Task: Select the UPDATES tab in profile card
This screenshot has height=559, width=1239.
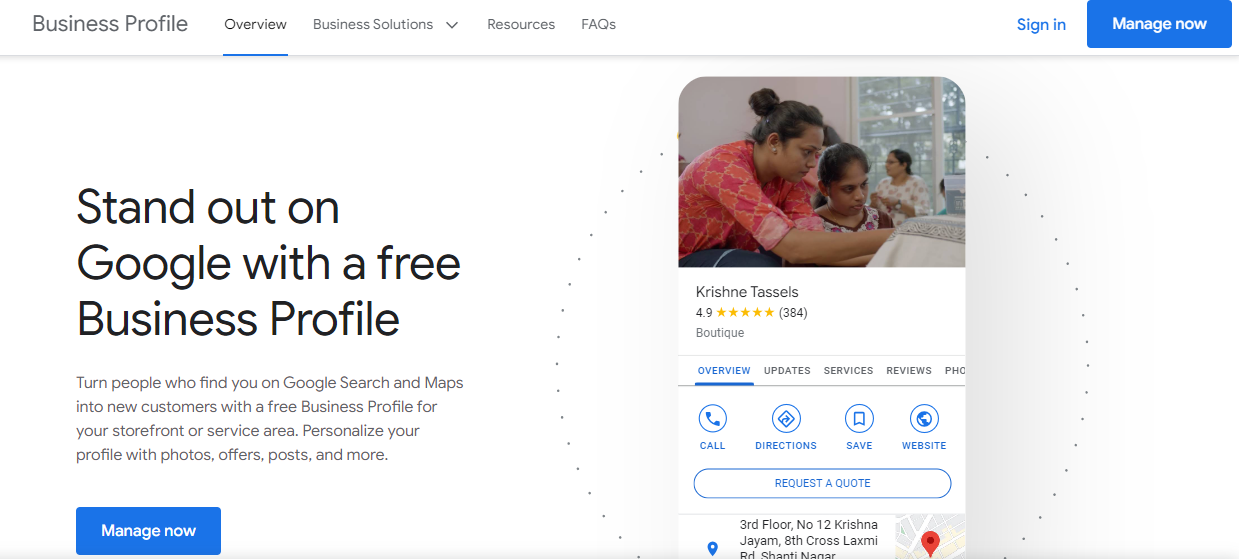Action: tap(787, 370)
